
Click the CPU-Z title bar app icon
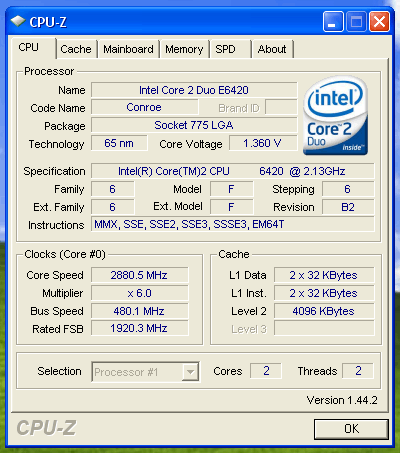click(18, 21)
